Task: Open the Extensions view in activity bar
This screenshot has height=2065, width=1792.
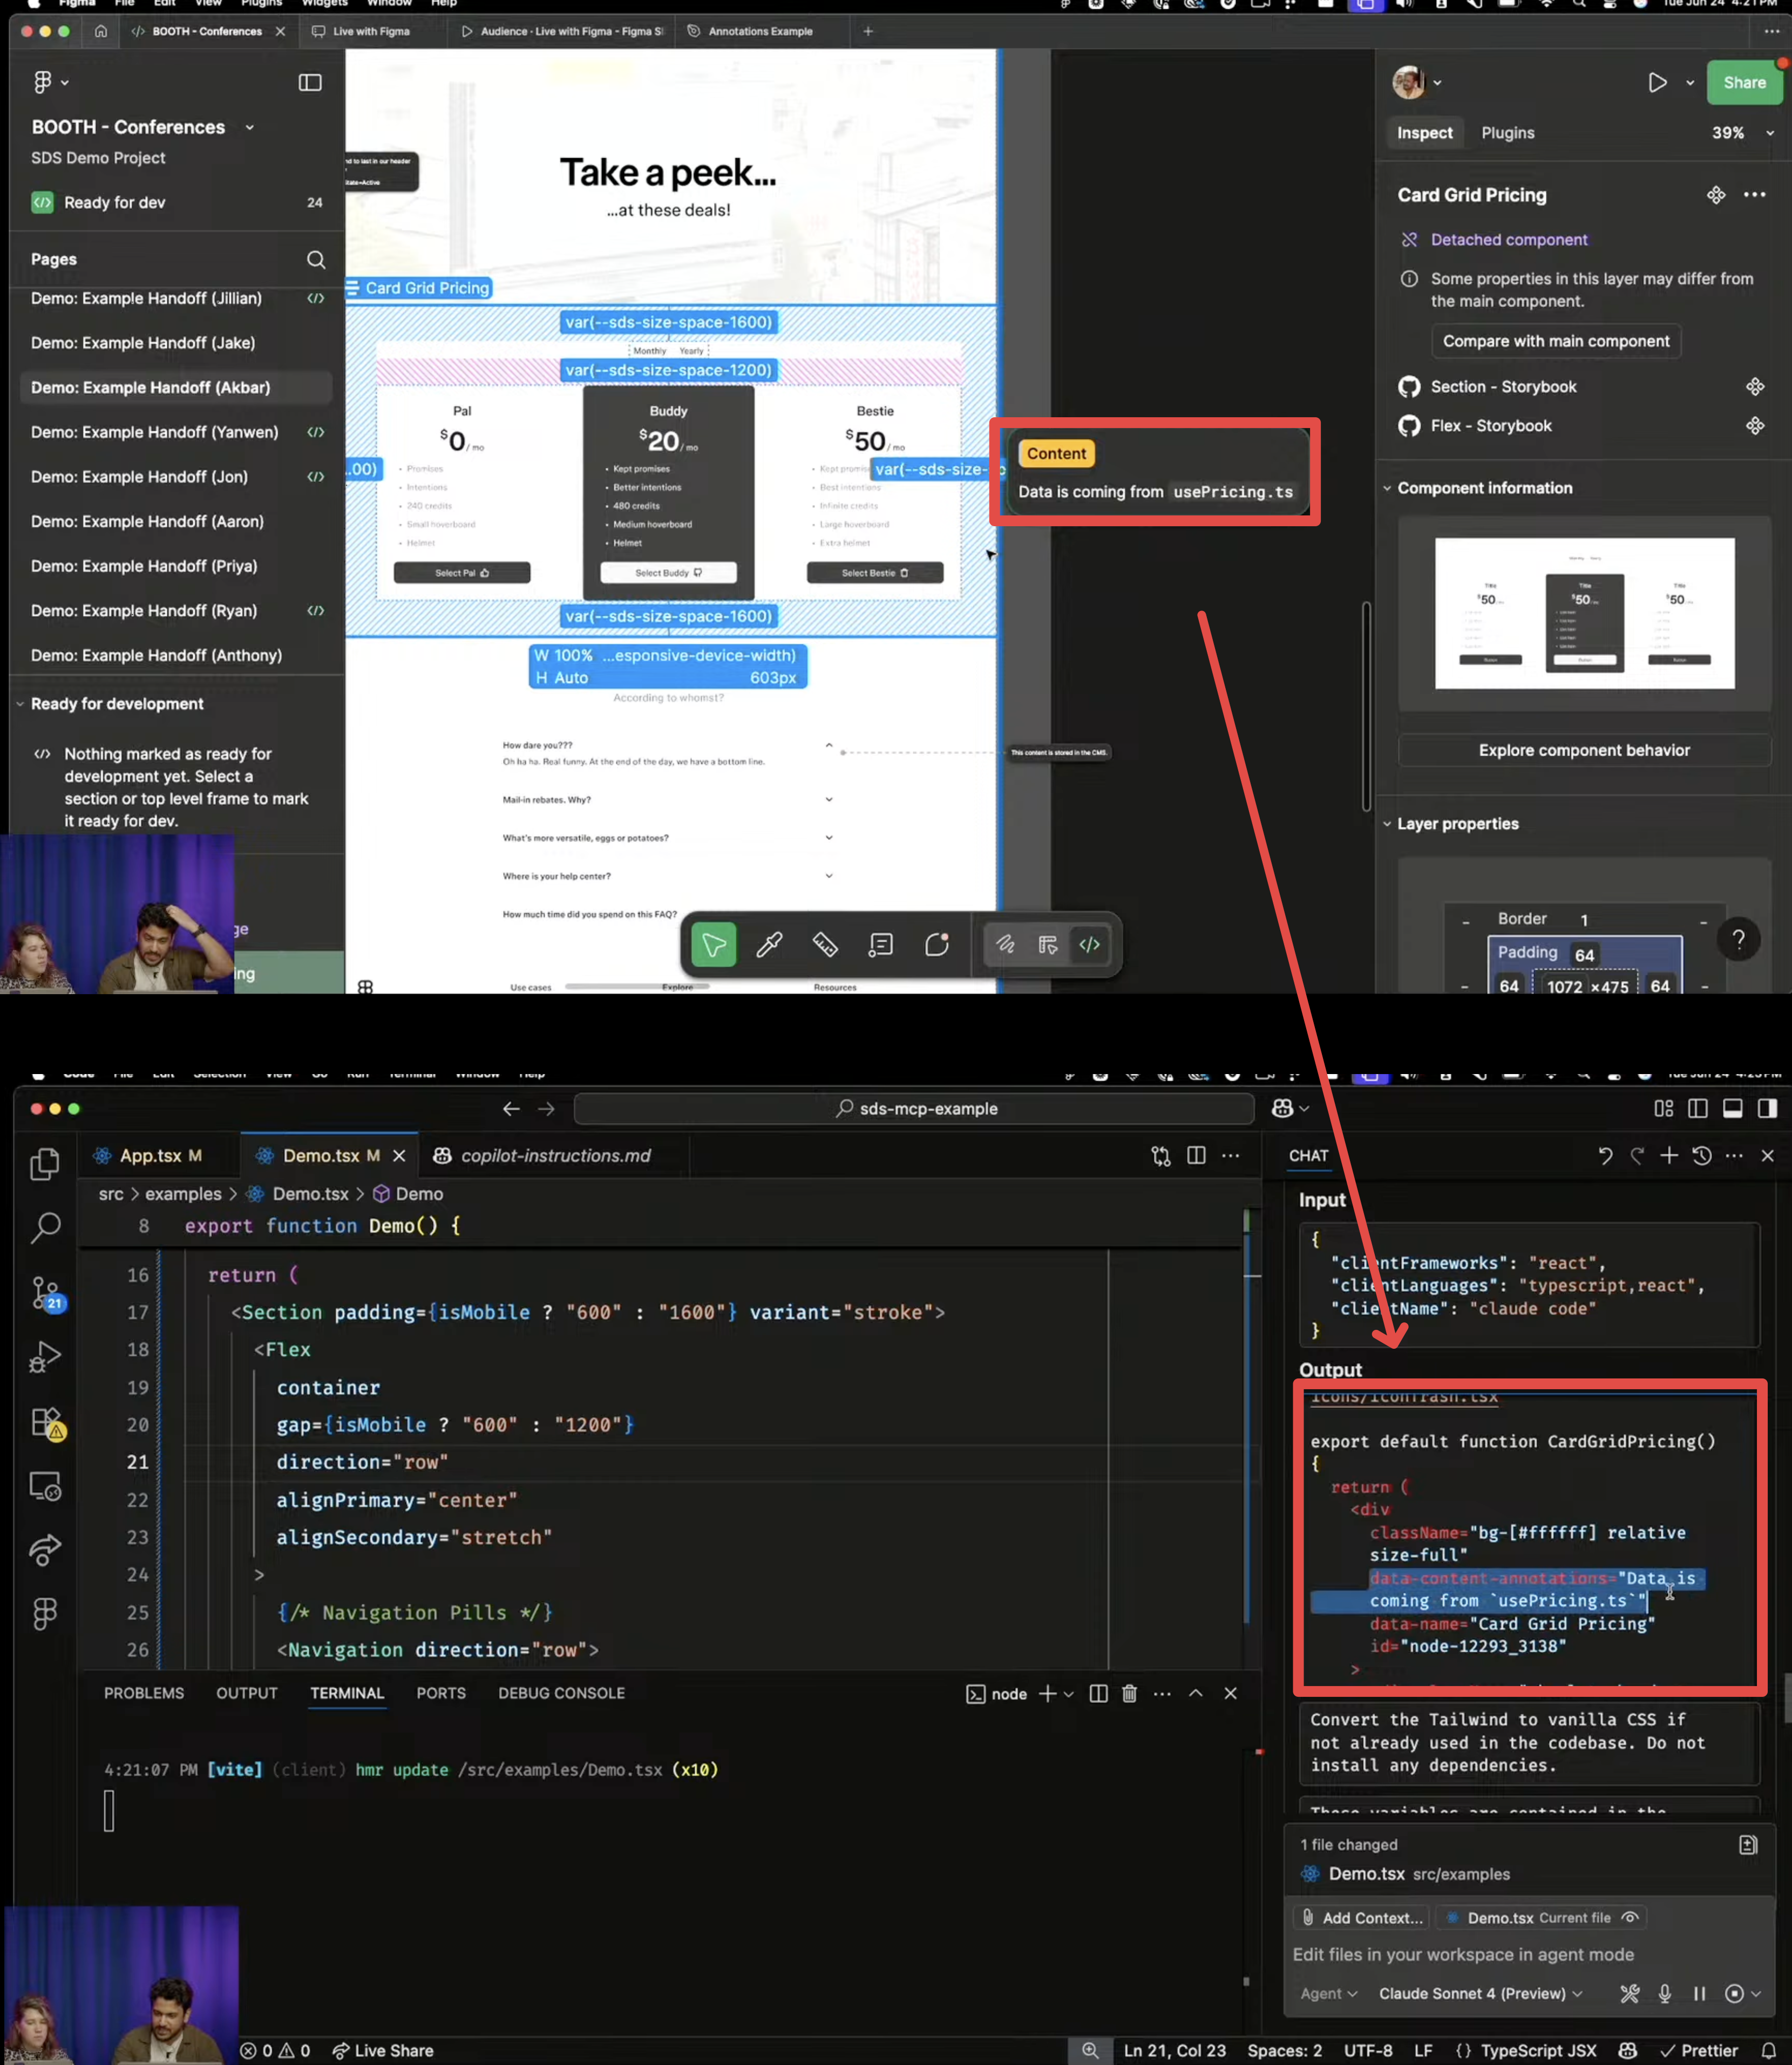Action: (45, 1422)
